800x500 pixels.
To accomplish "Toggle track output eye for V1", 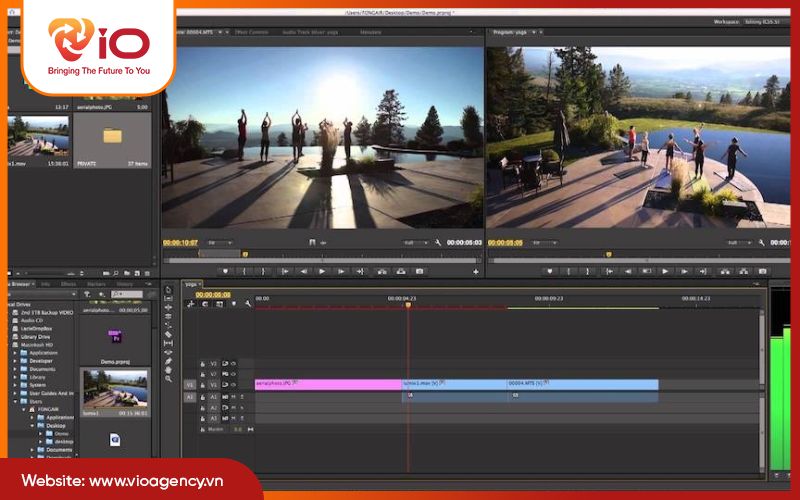I will (233, 385).
